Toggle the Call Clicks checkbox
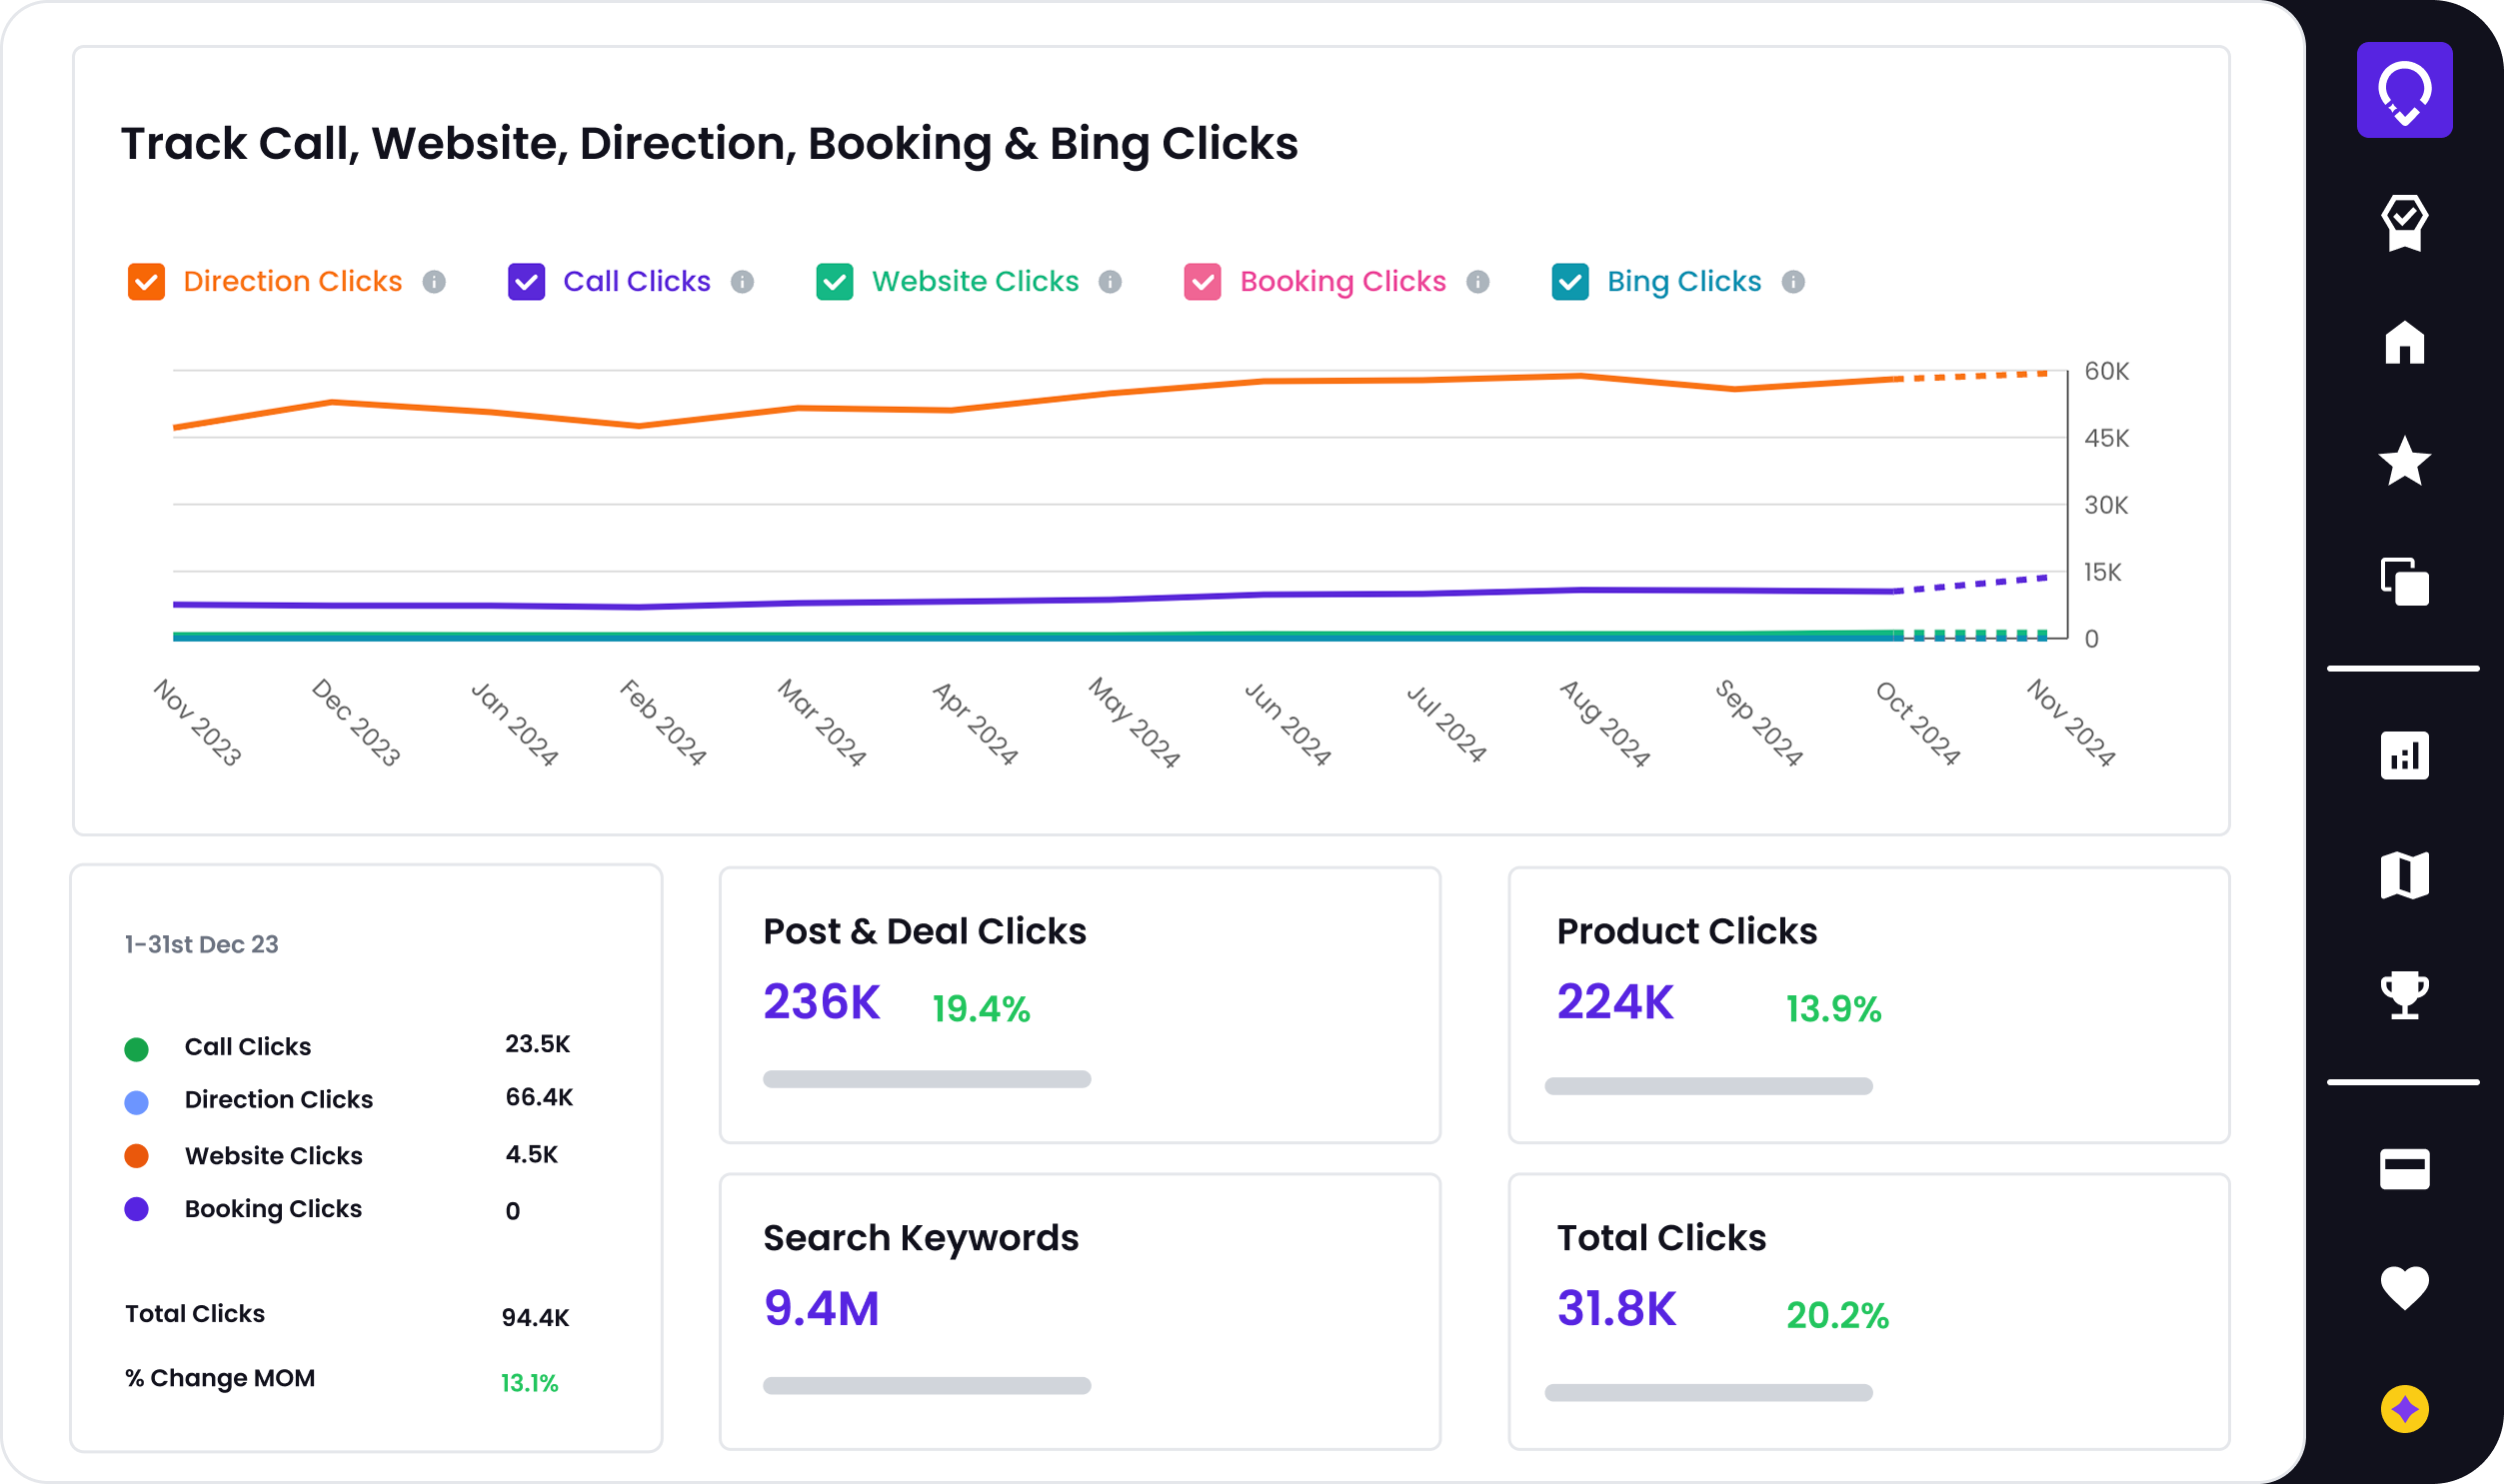Image resolution: width=2504 pixels, height=1484 pixels. point(526,282)
